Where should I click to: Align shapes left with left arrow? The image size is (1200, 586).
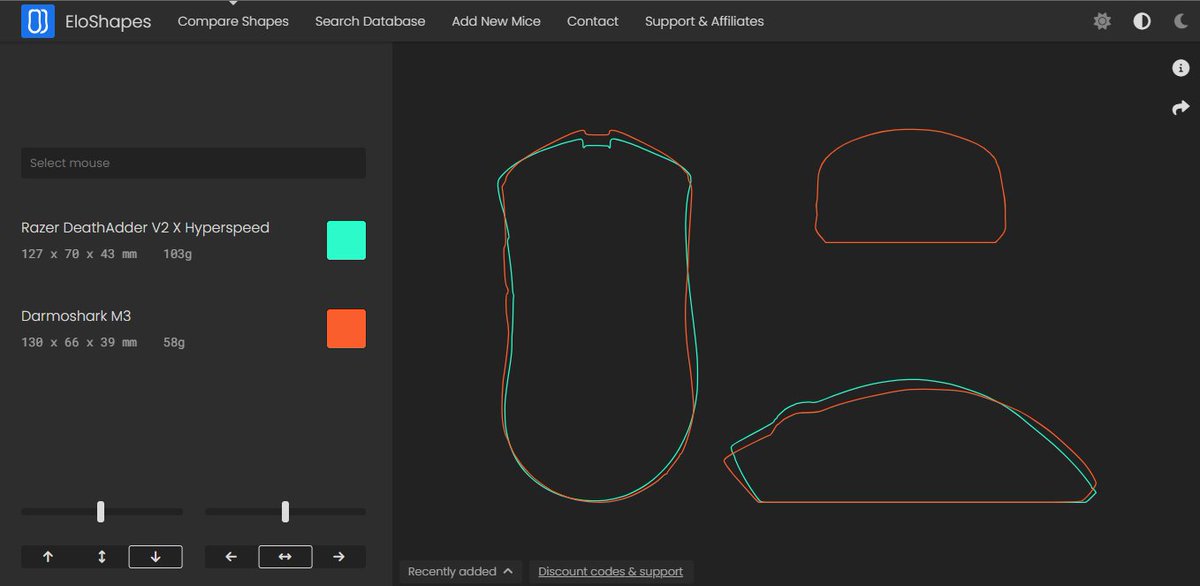(x=229, y=556)
